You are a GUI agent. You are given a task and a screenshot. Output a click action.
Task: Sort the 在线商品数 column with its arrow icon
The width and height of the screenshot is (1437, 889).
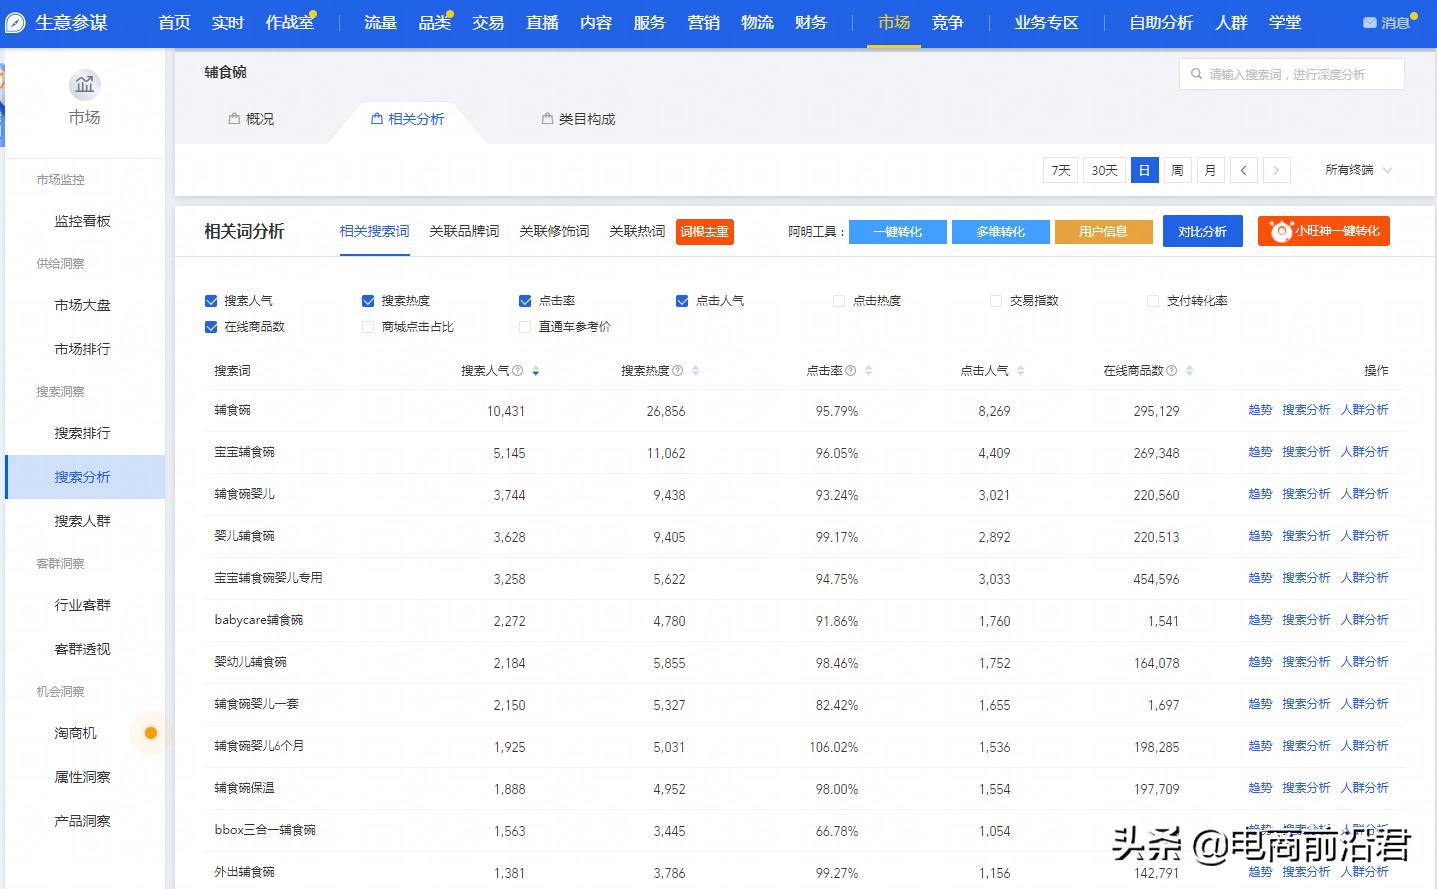1189,370
